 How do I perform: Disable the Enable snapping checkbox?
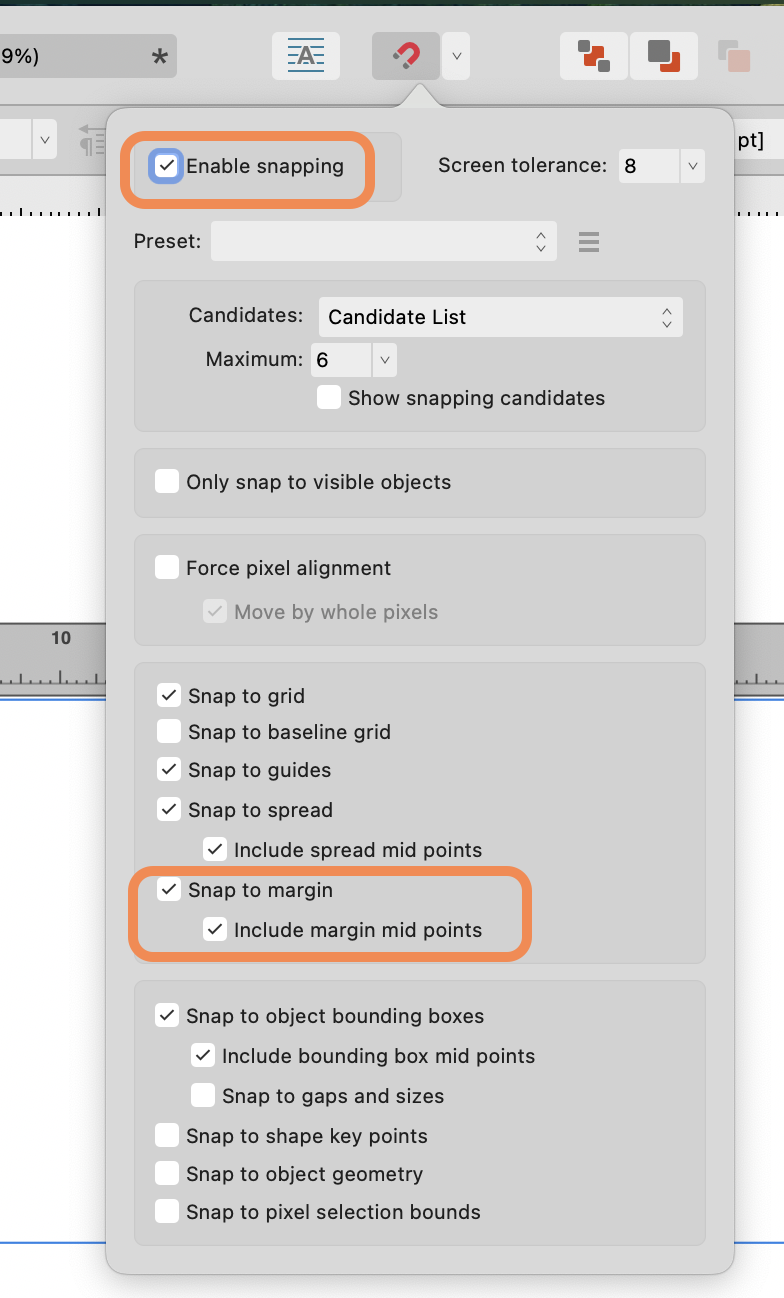click(166, 166)
